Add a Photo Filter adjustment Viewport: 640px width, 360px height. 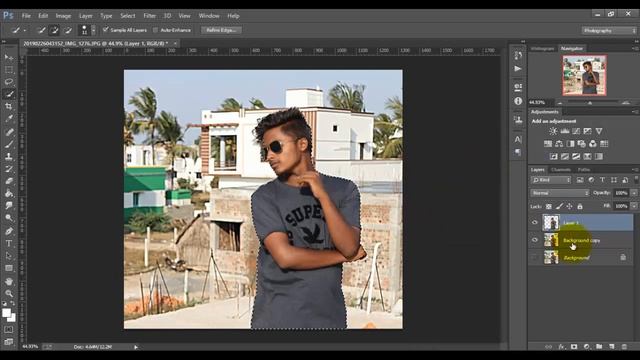click(x=582, y=144)
